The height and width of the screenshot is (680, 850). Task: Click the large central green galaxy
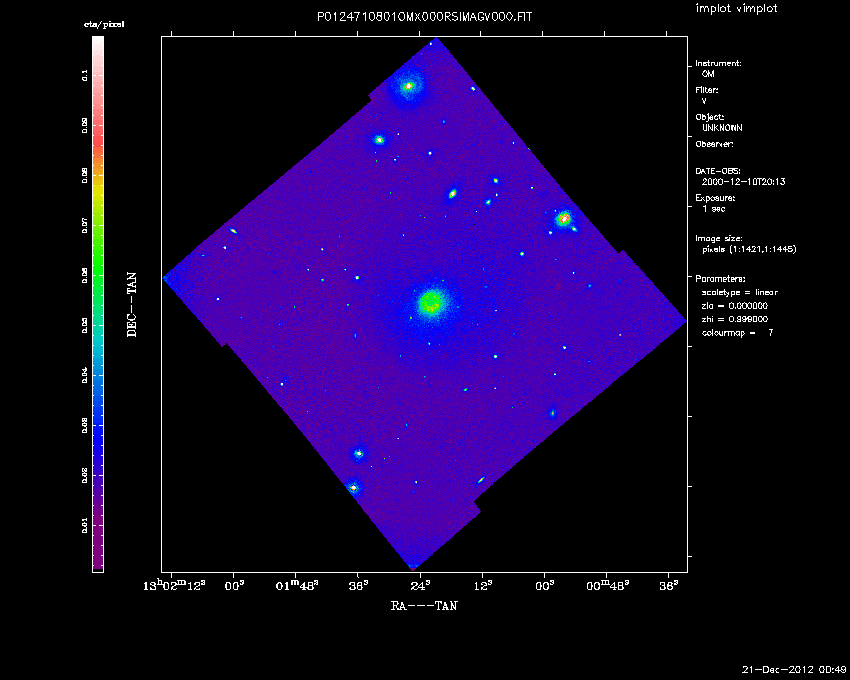coord(432,303)
